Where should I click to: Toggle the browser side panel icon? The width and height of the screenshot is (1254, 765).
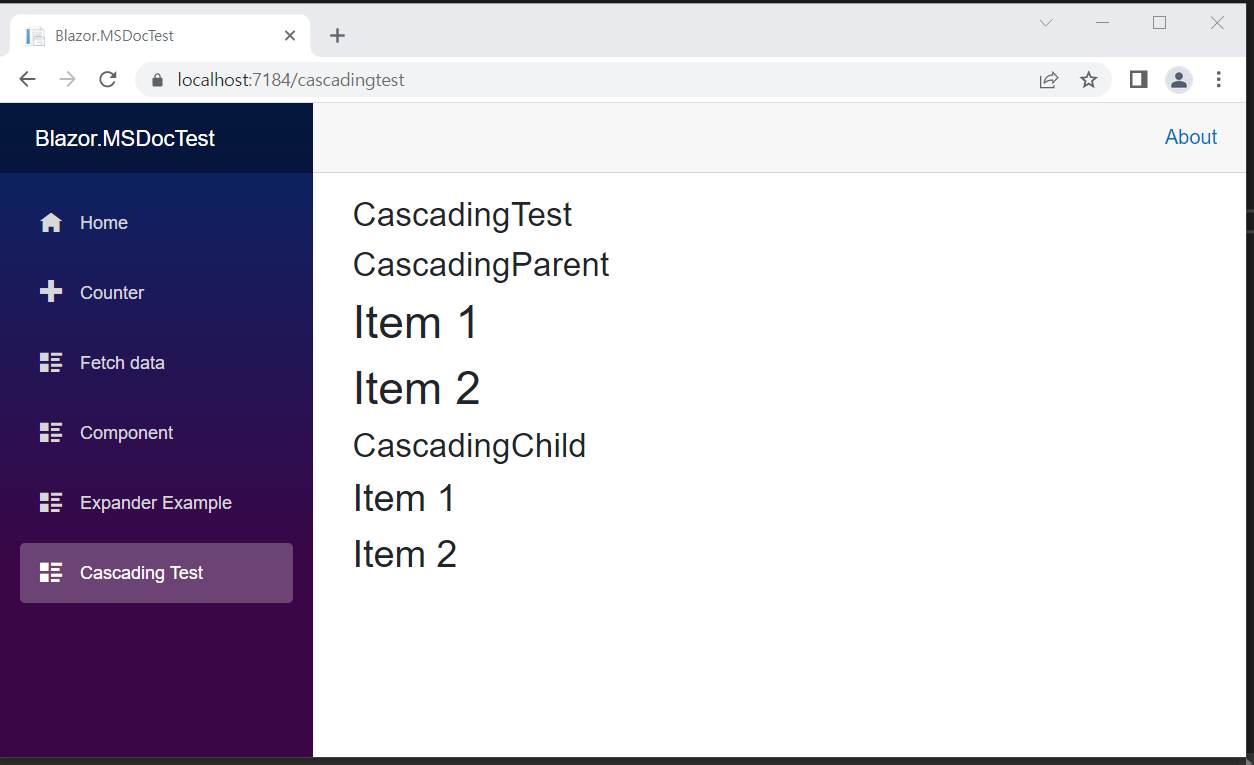1138,80
